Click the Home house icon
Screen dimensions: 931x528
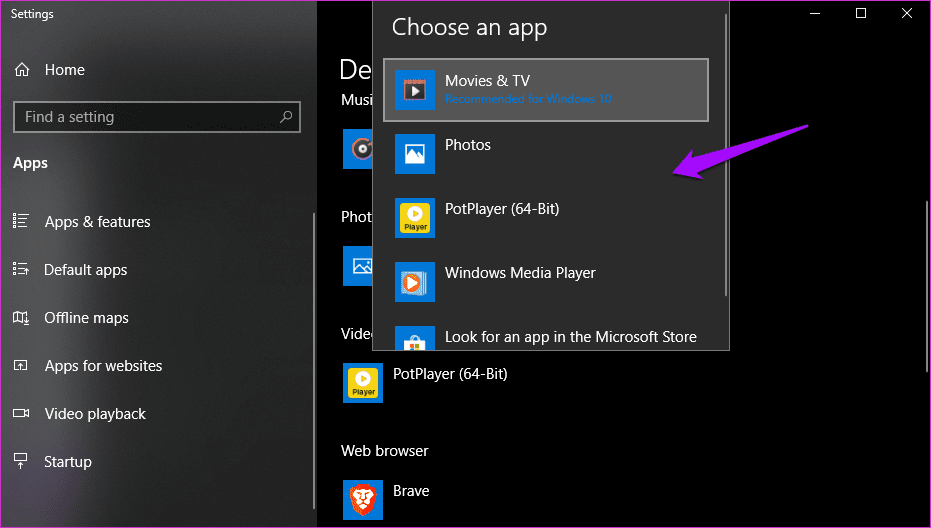pos(22,70)
